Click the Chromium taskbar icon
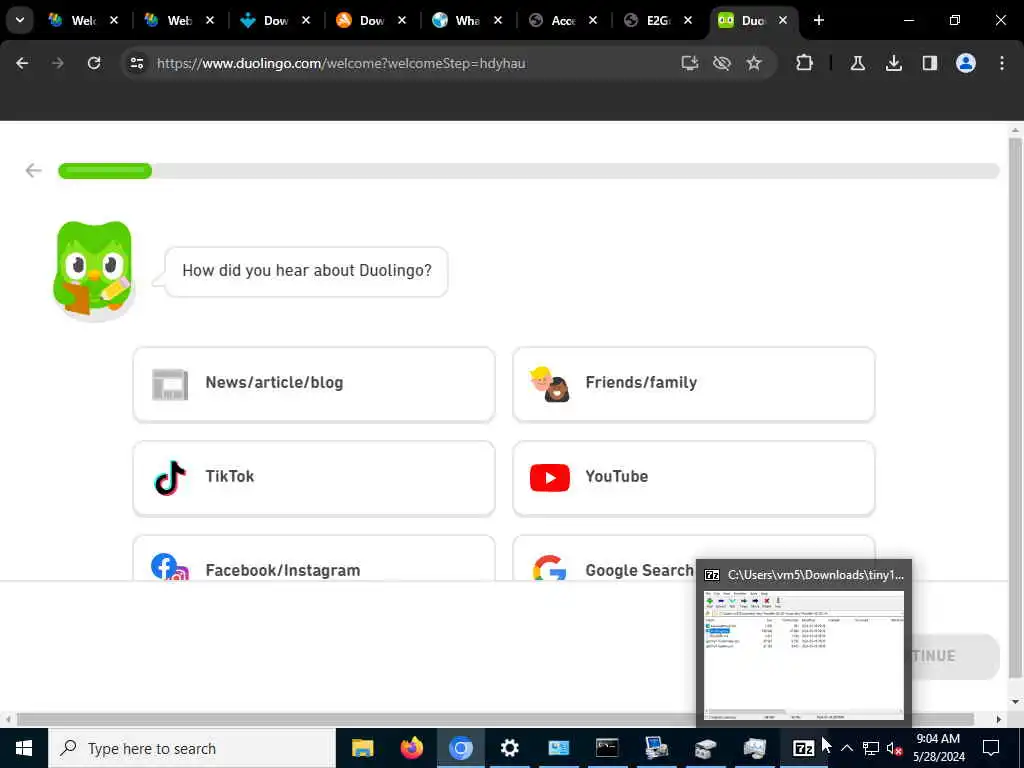 (x=460, y=748)
